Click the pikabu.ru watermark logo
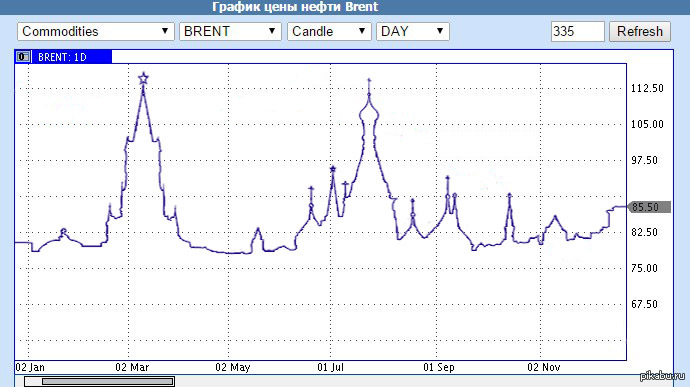 pos(662,375)
